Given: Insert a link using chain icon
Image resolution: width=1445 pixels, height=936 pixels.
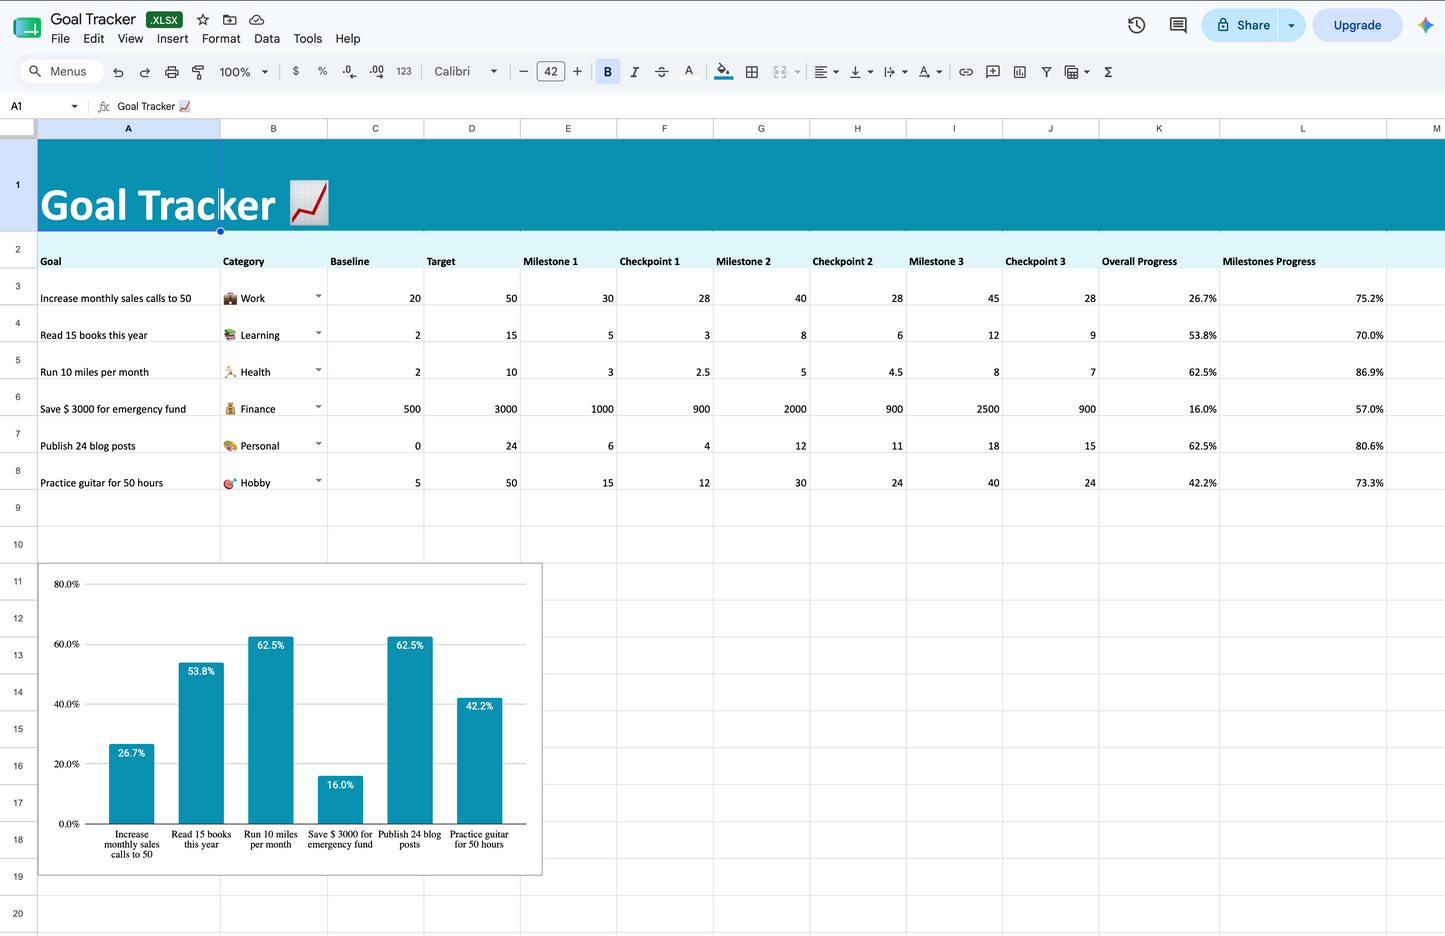Looking at the screenshot, I should 966,72.
